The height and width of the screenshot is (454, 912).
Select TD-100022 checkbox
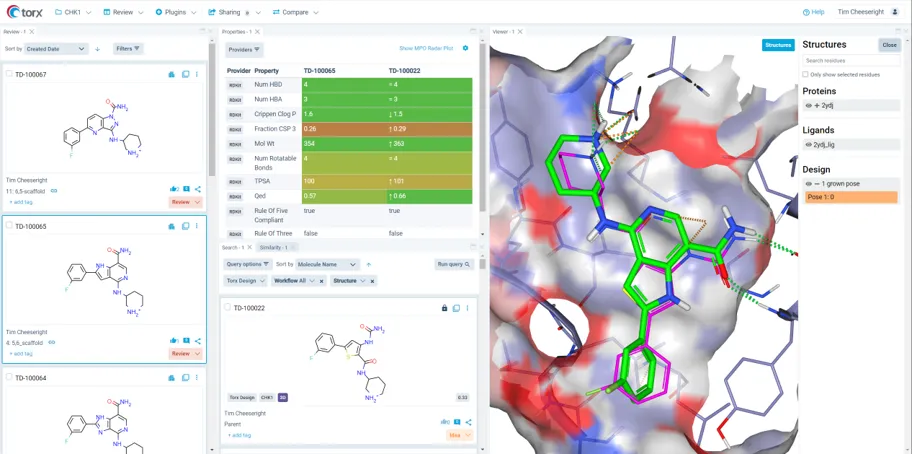pyautogui.click(x=227, y=308)
